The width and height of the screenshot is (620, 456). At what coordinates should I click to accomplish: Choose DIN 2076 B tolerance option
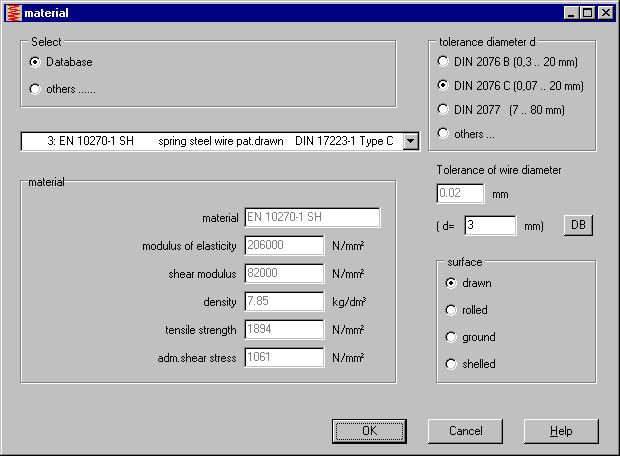(444, 62)
